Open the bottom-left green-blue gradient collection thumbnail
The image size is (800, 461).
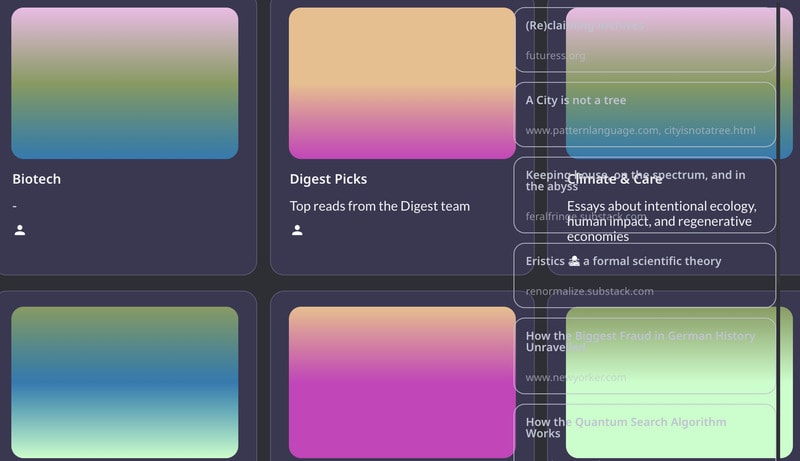click(125, 382)
